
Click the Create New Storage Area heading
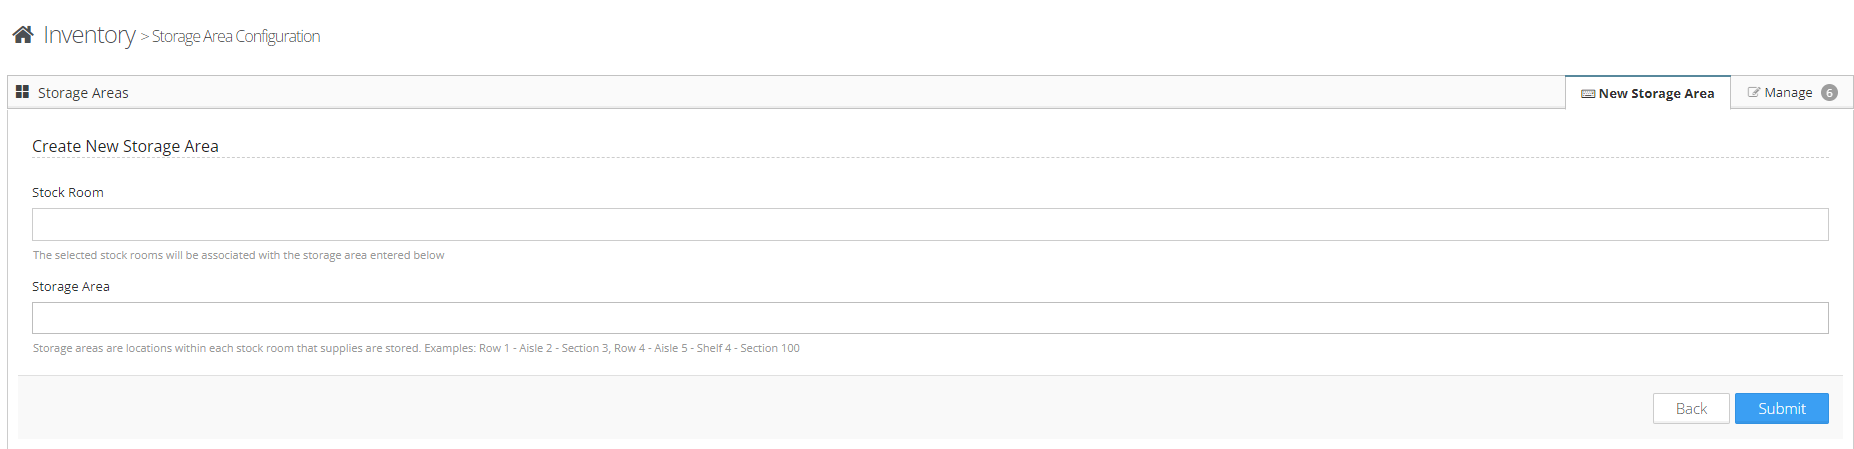(125, 146)
